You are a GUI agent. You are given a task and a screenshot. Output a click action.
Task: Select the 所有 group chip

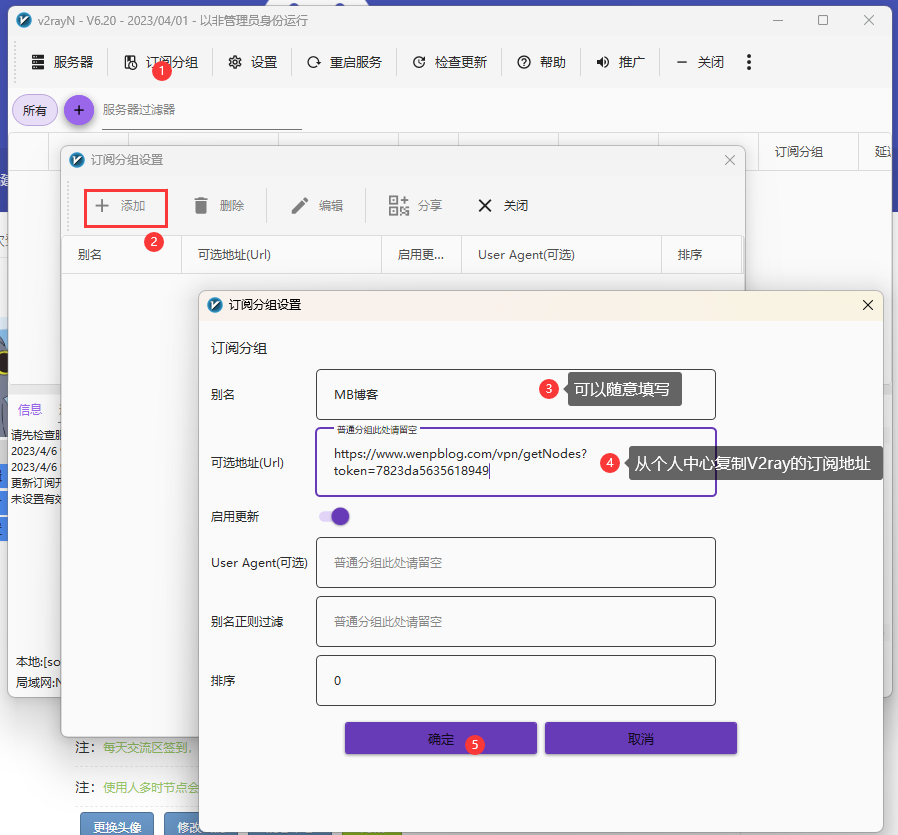point(35,110)
